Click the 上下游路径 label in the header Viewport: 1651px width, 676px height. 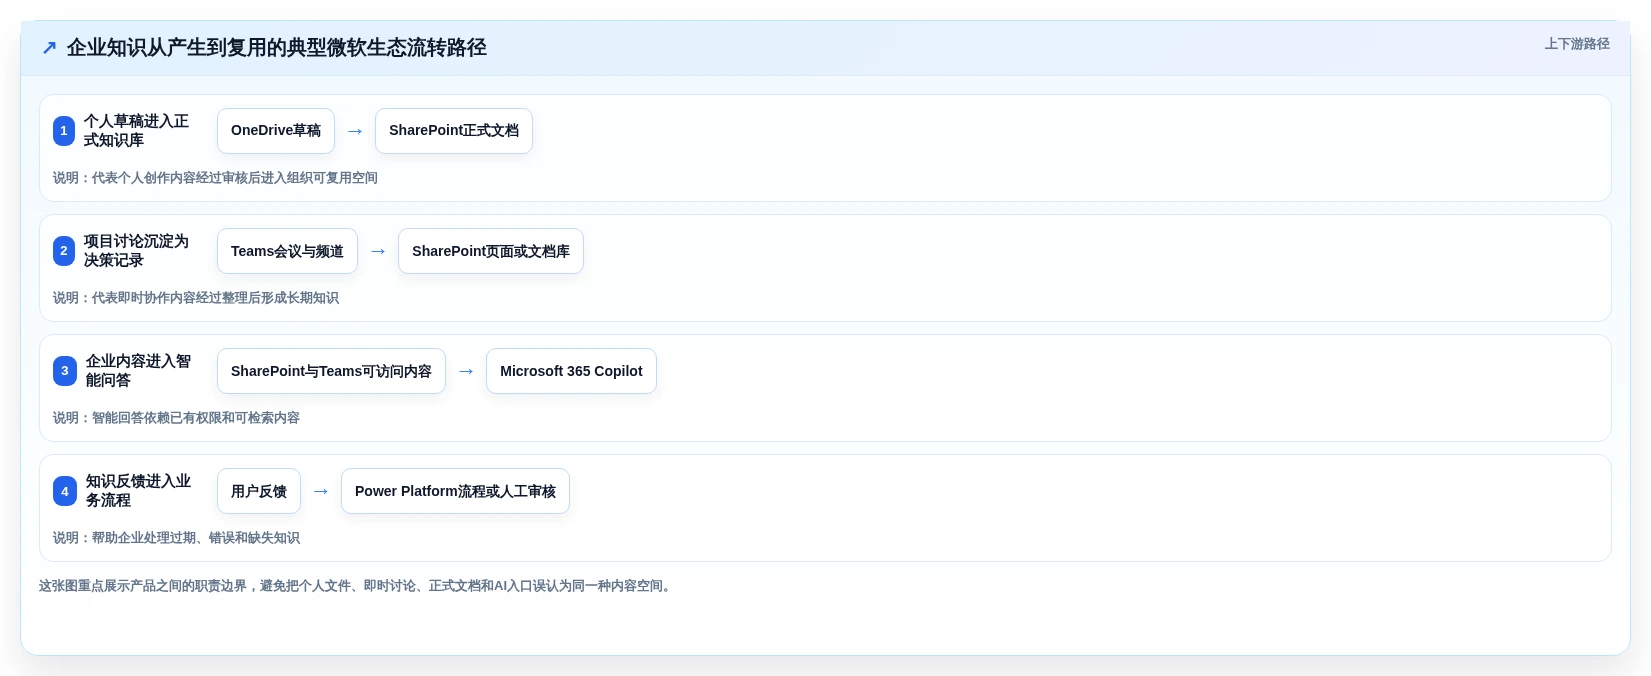click(x=1577, y=44)
